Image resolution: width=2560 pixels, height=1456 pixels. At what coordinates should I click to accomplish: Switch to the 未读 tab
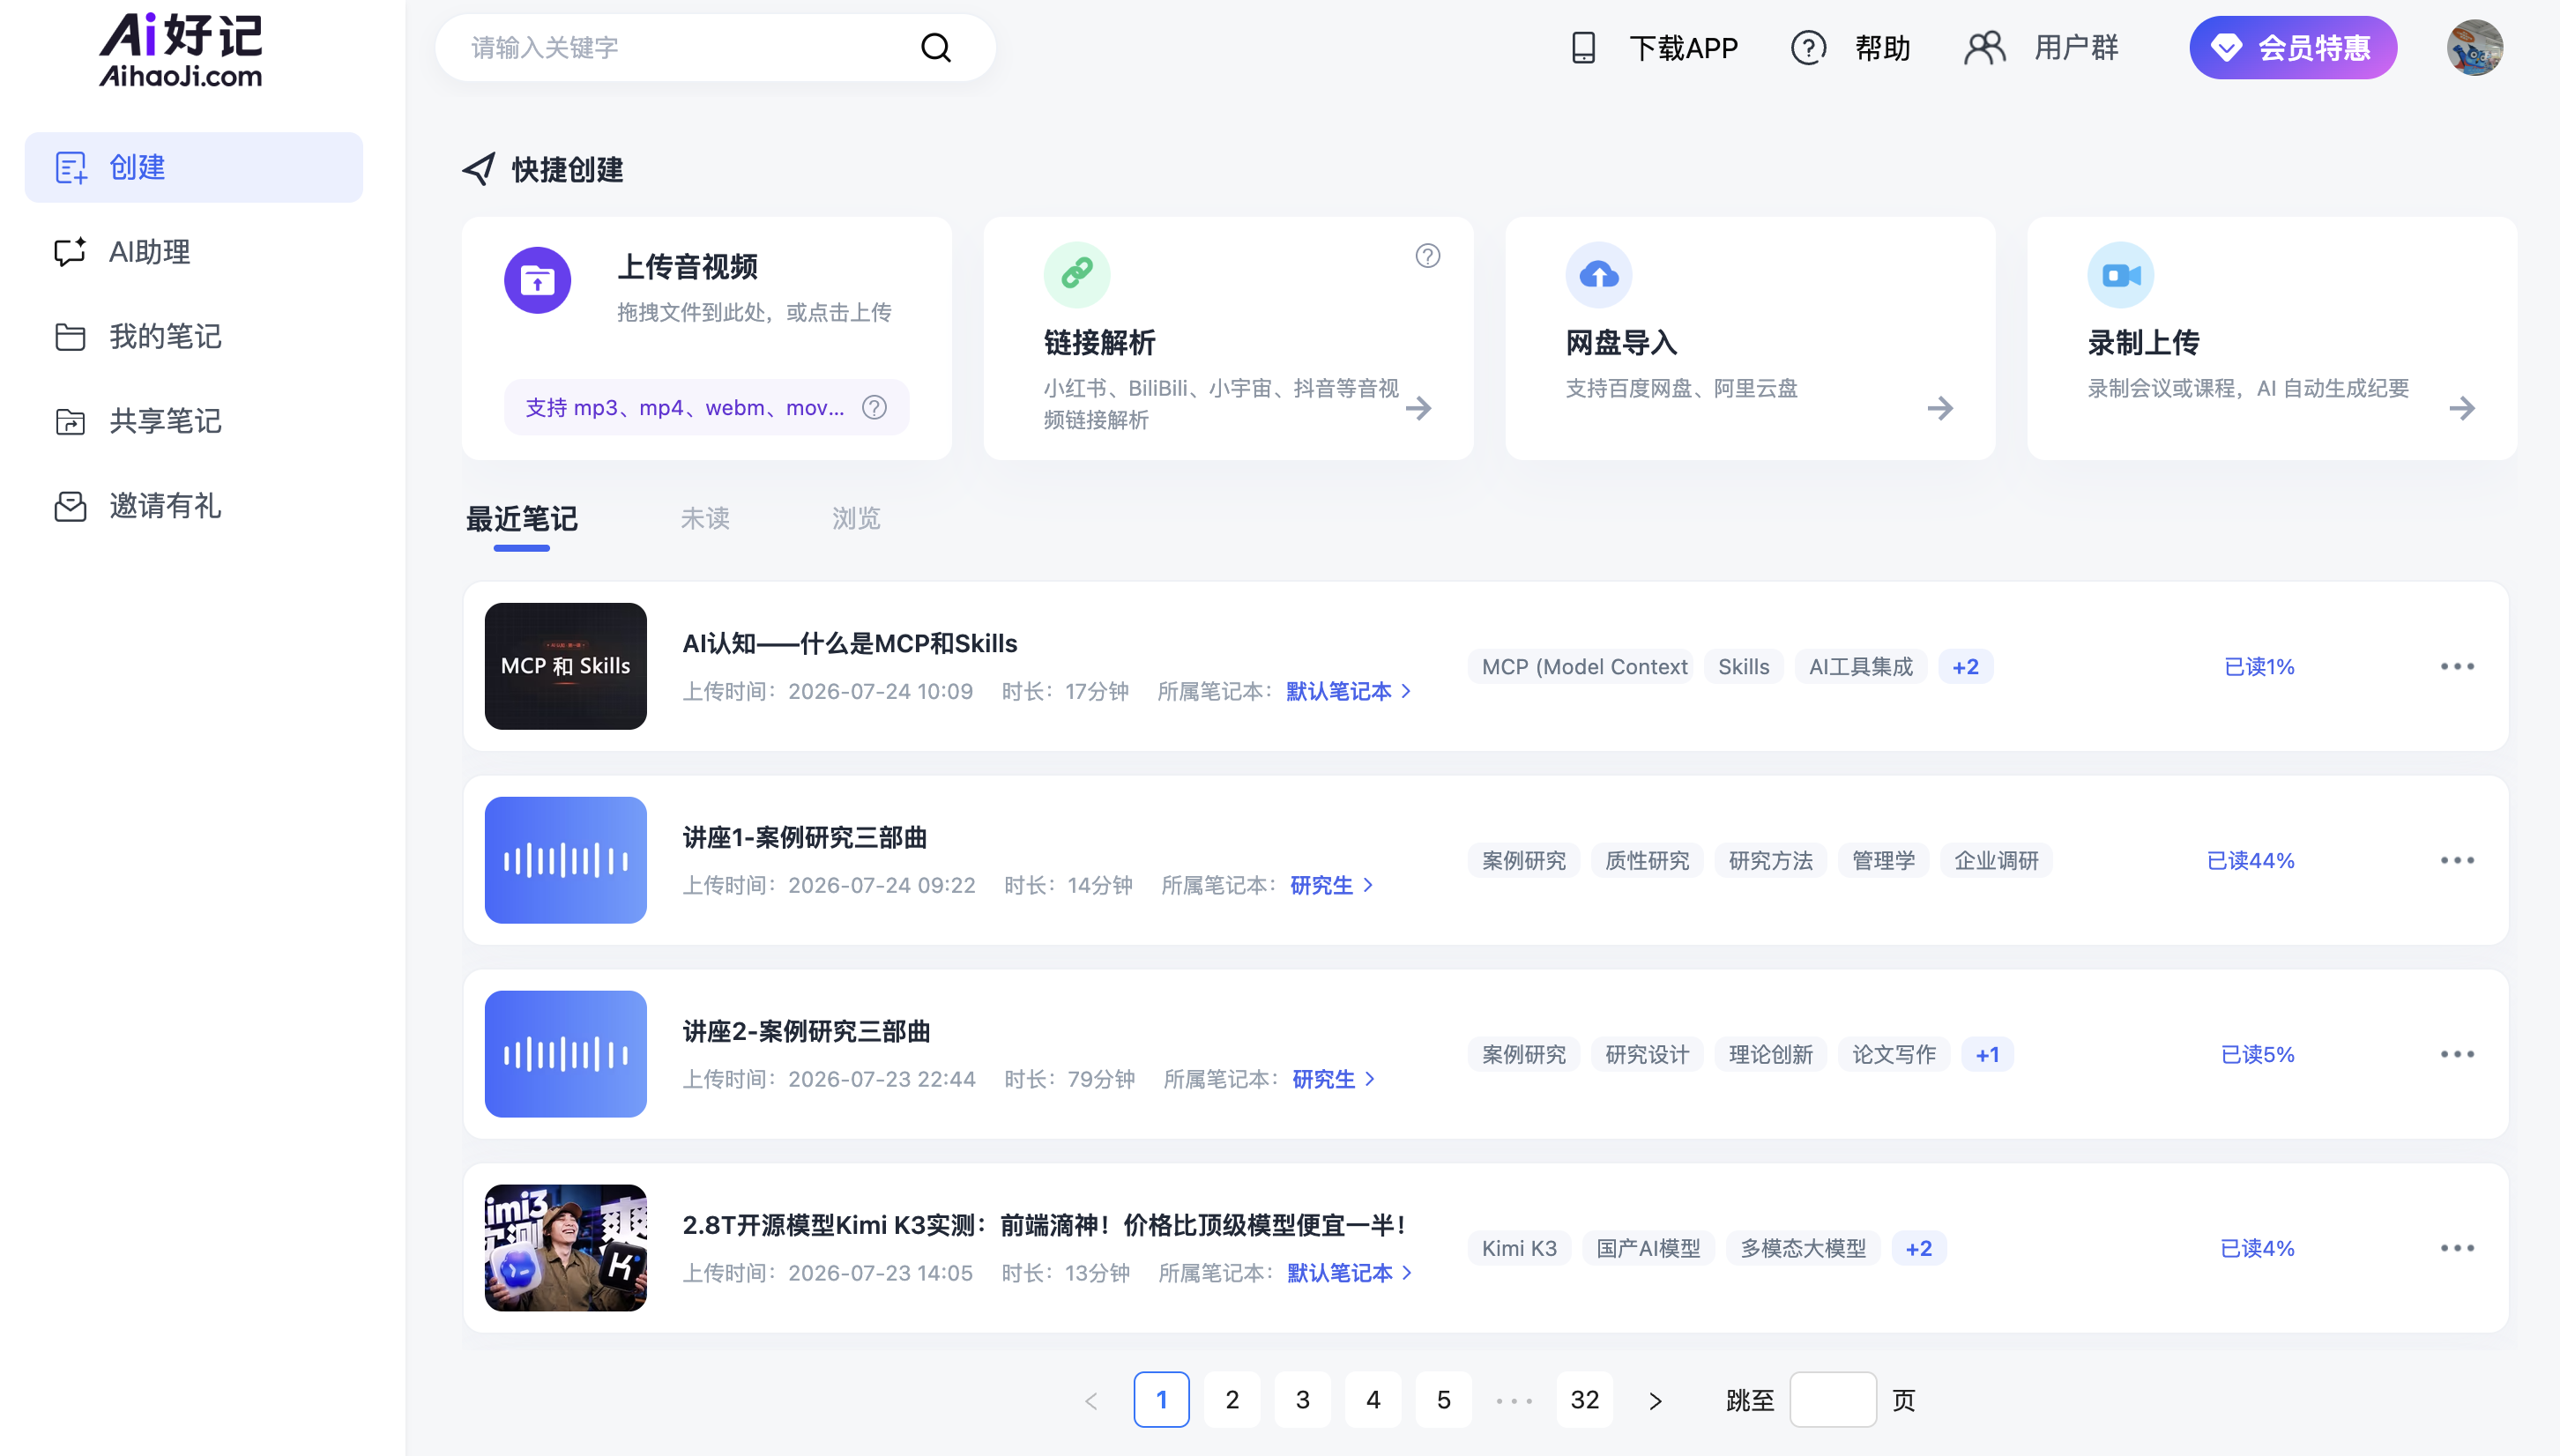pyautogui.click(x=705, y=519)
